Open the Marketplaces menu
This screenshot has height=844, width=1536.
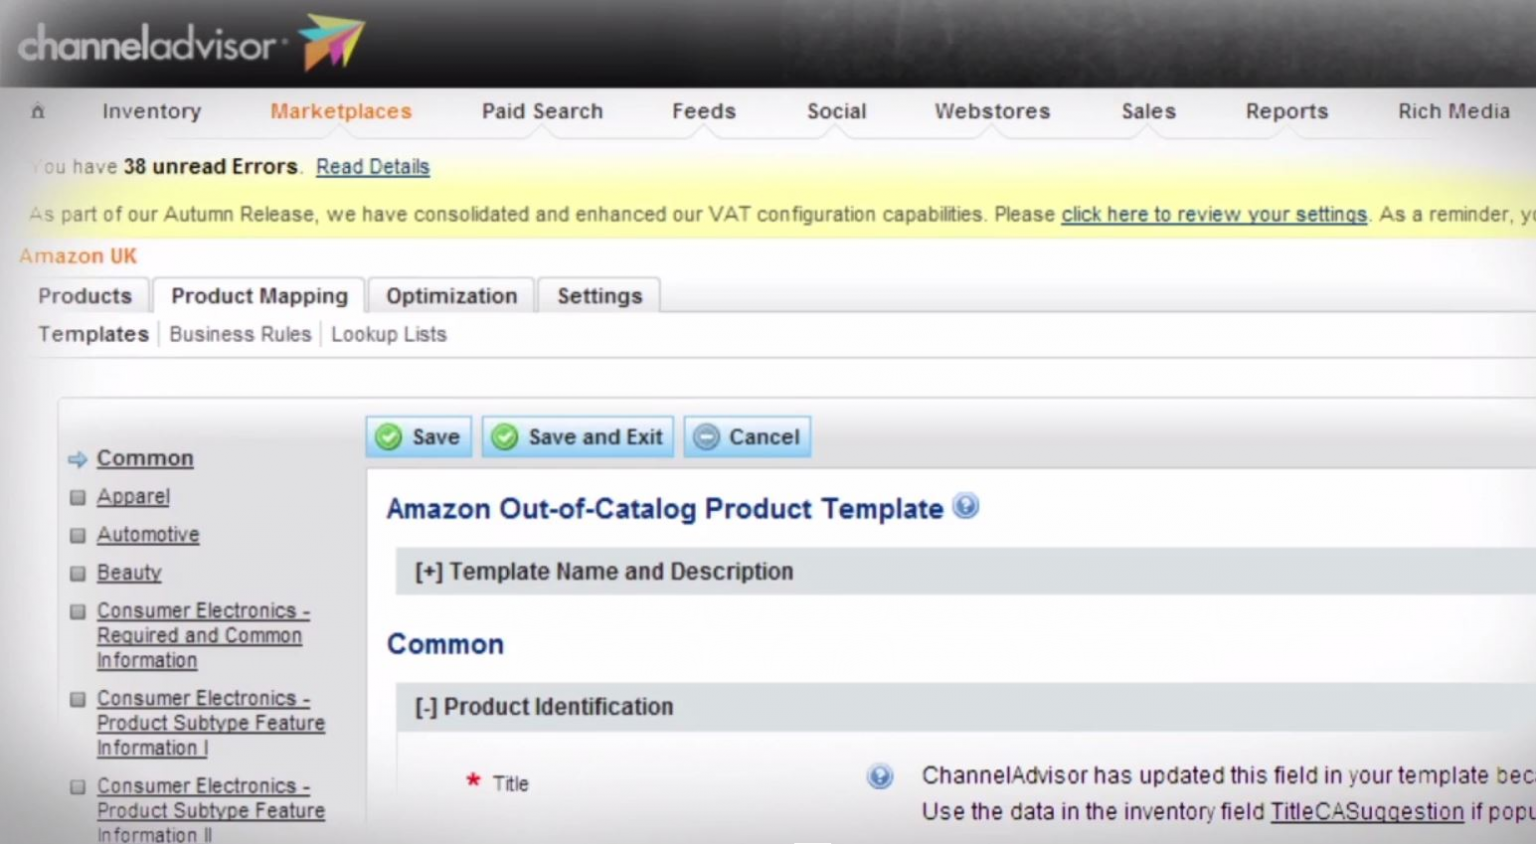point(340,111)
